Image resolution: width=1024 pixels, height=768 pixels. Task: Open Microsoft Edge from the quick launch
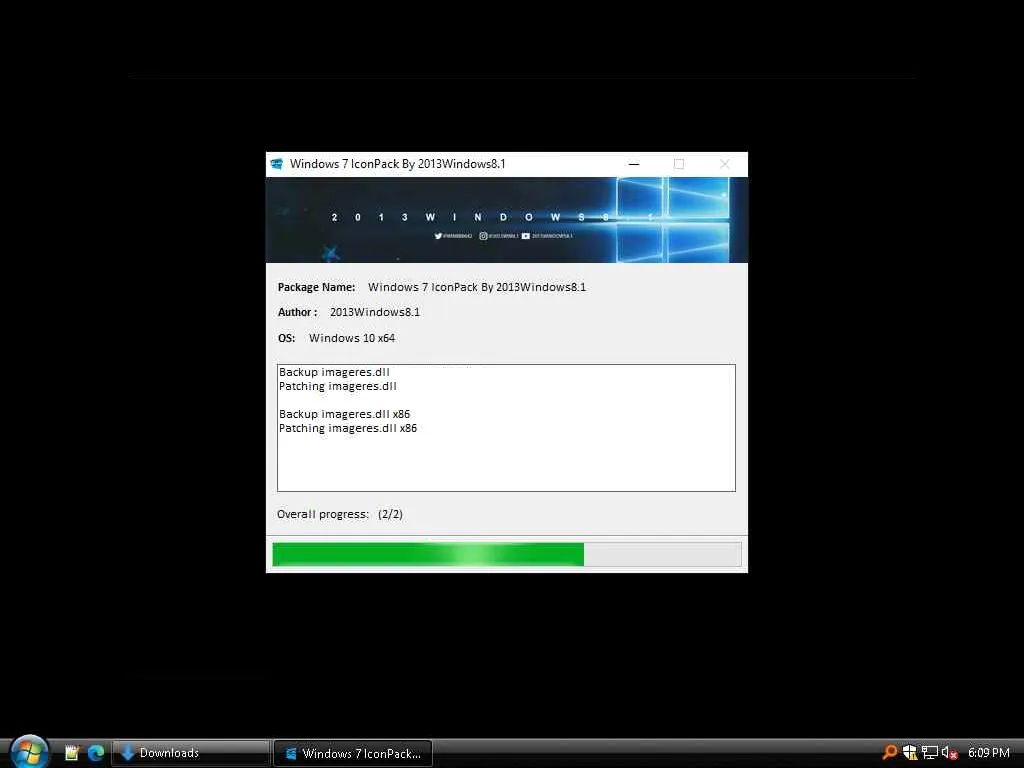[96, 753]
